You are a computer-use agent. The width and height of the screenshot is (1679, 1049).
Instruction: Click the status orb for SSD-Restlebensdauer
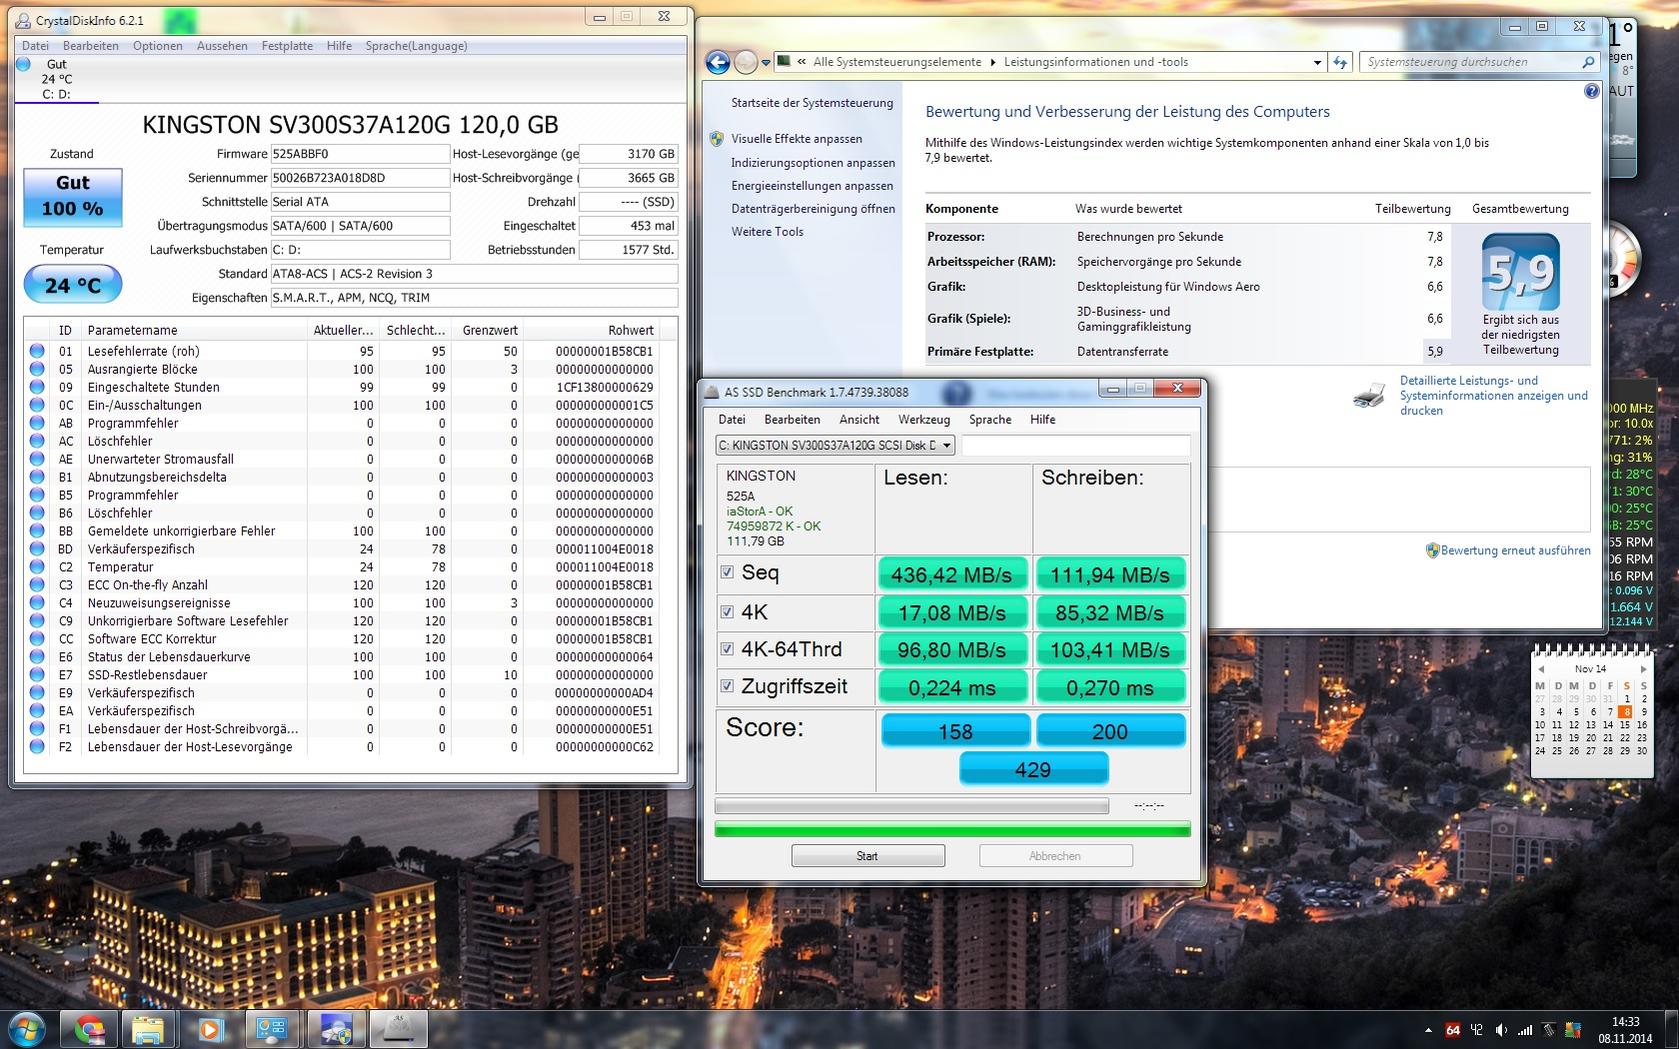37,675
